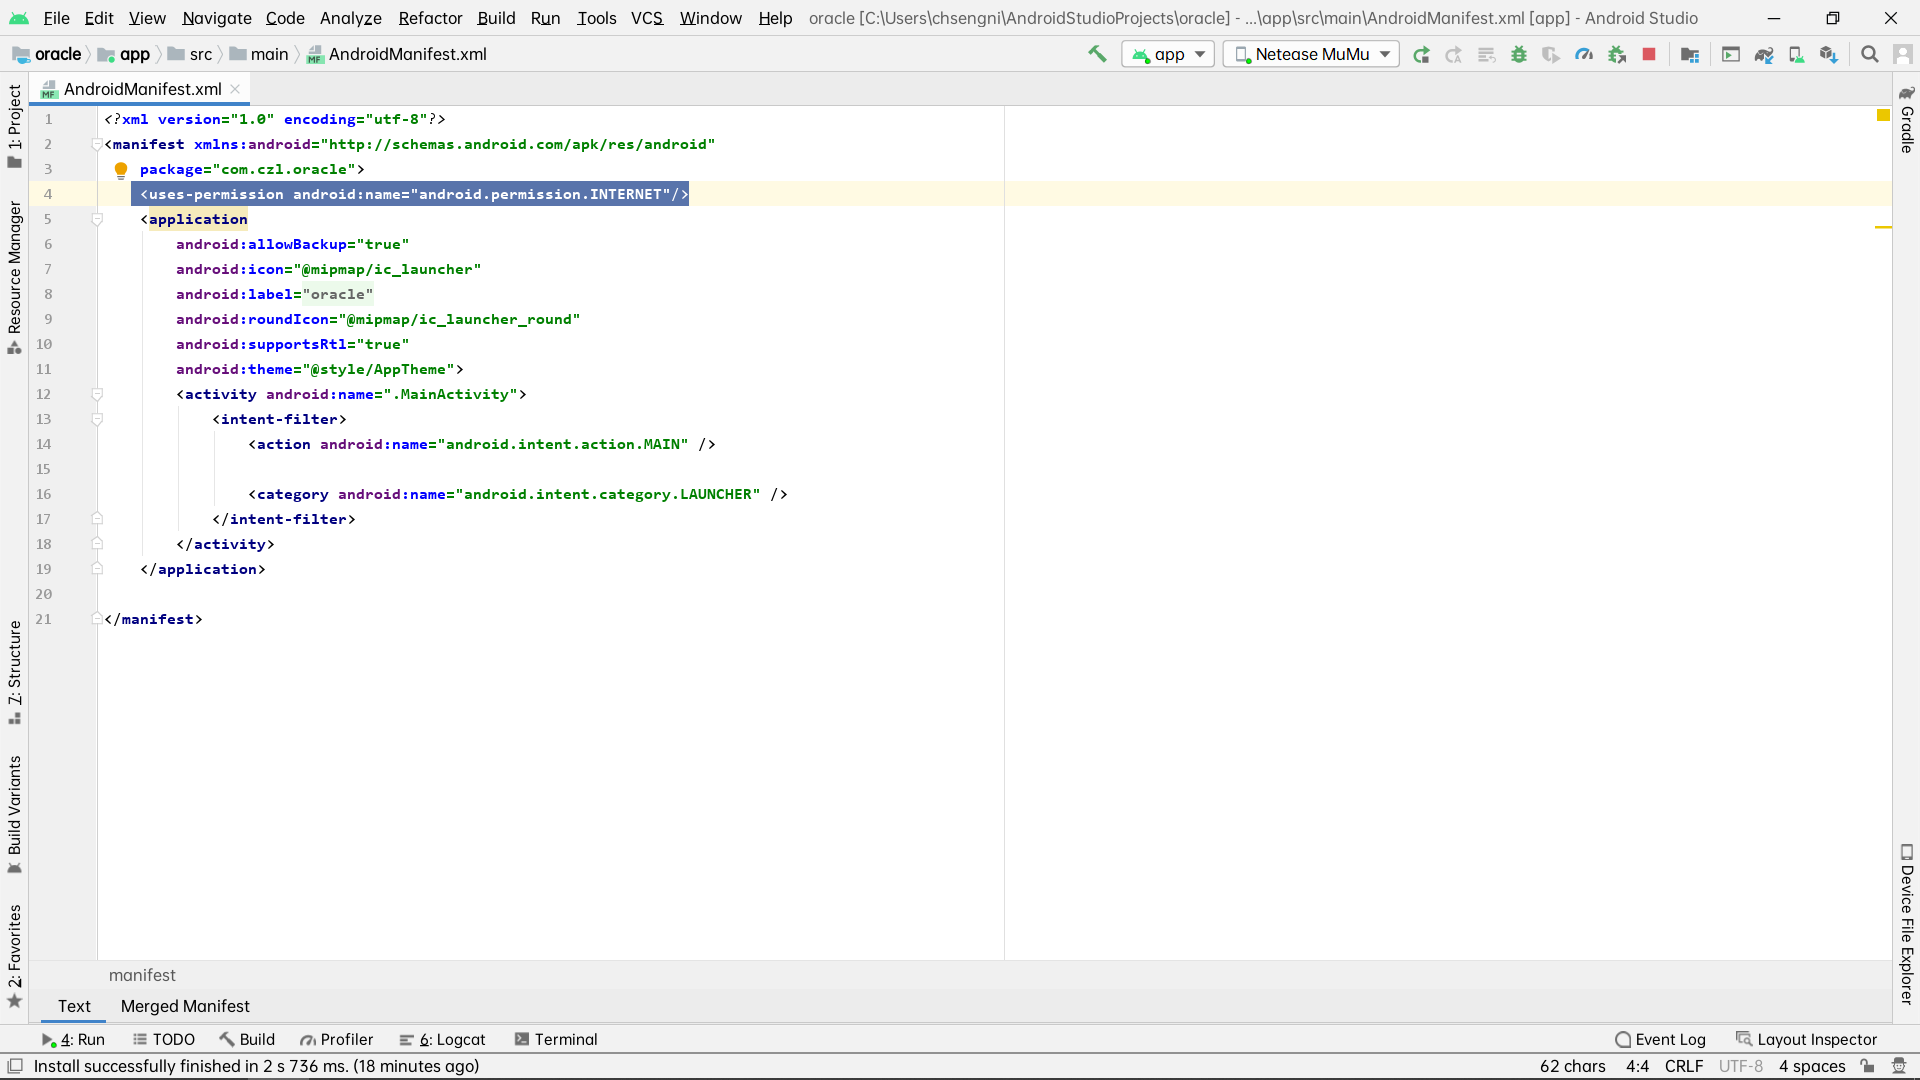
Task: Click the yellow lightbulb intention icon
Action: [121, 169]
